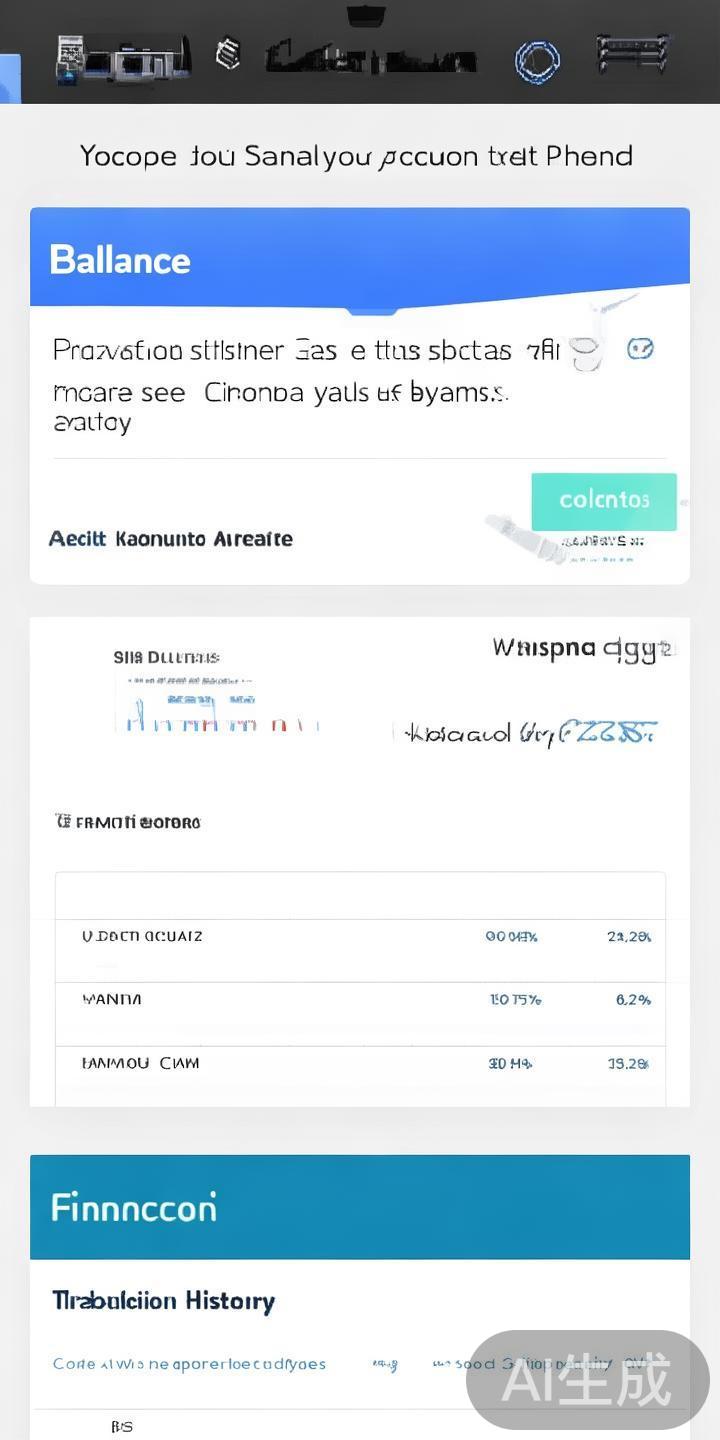Select the first table row showing 23.2%
Viewport: 720px width, 1440px height.
point(360,937)
